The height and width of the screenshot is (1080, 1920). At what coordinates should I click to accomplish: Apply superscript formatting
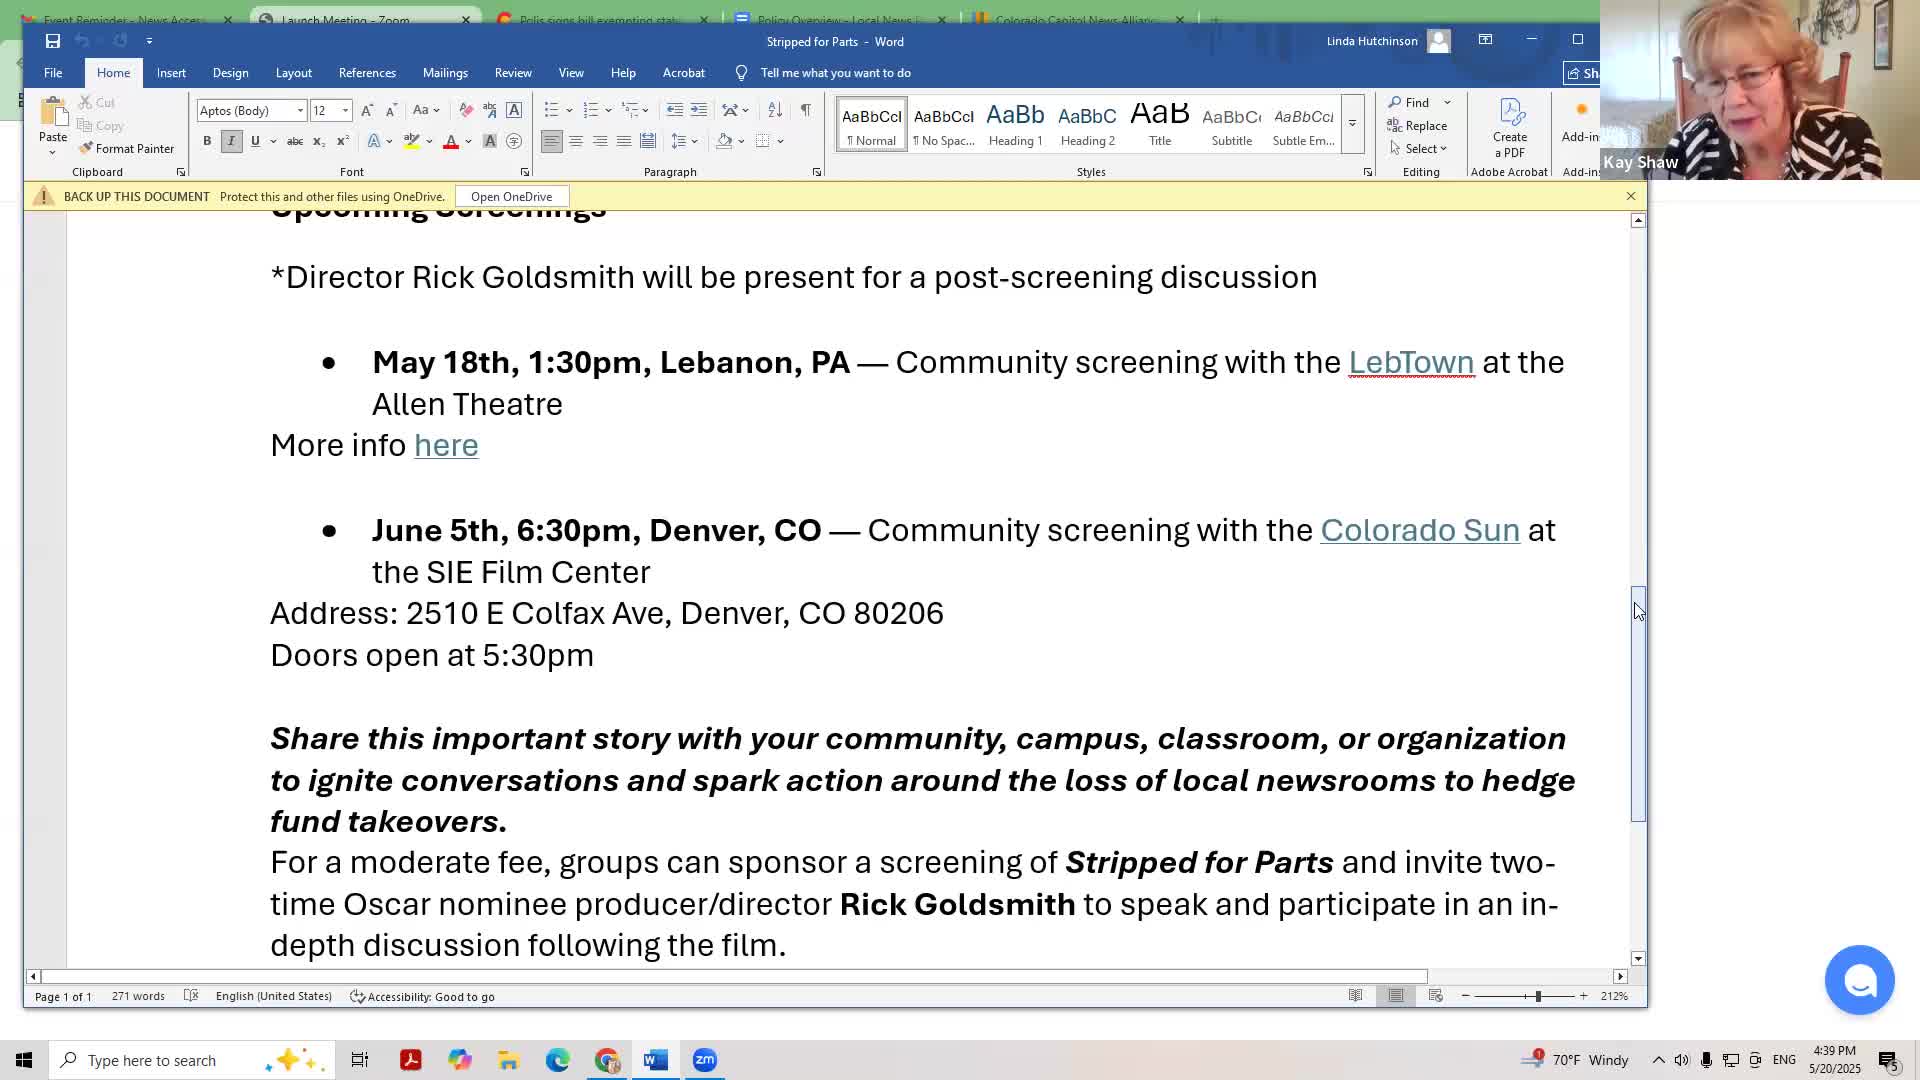[x=343, y=141]
